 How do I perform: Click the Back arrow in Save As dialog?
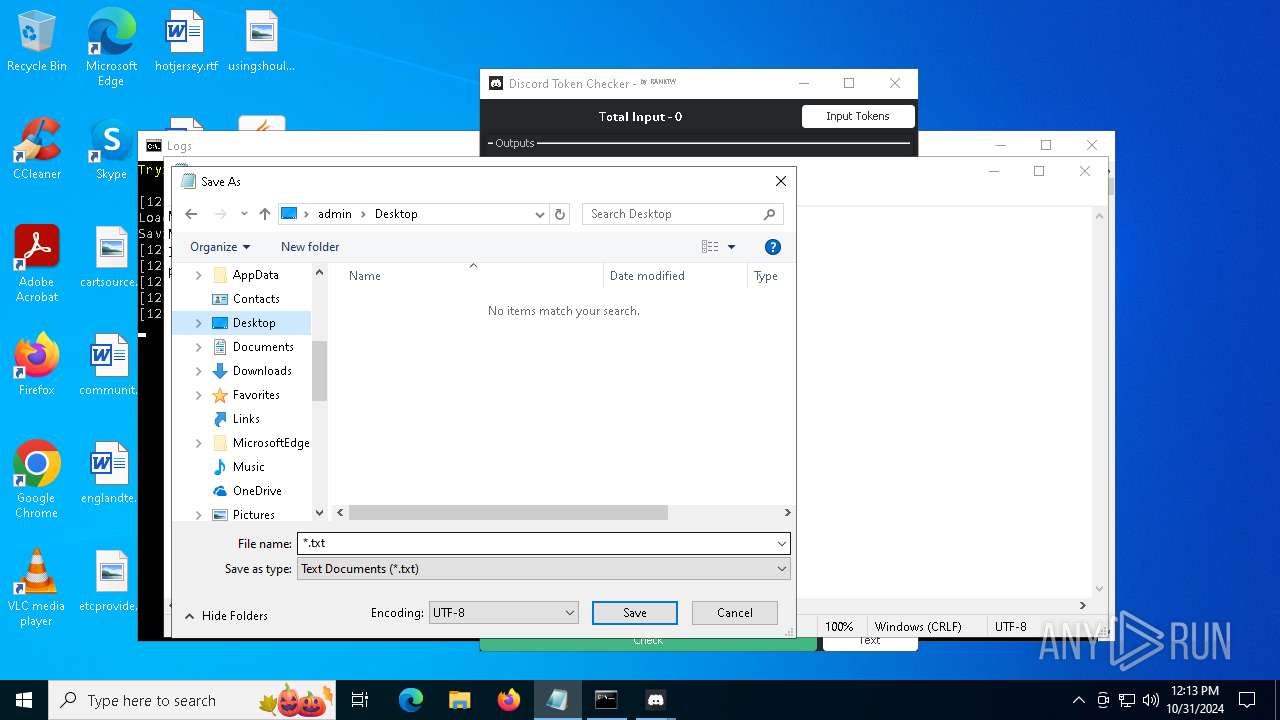pos(192,214)
